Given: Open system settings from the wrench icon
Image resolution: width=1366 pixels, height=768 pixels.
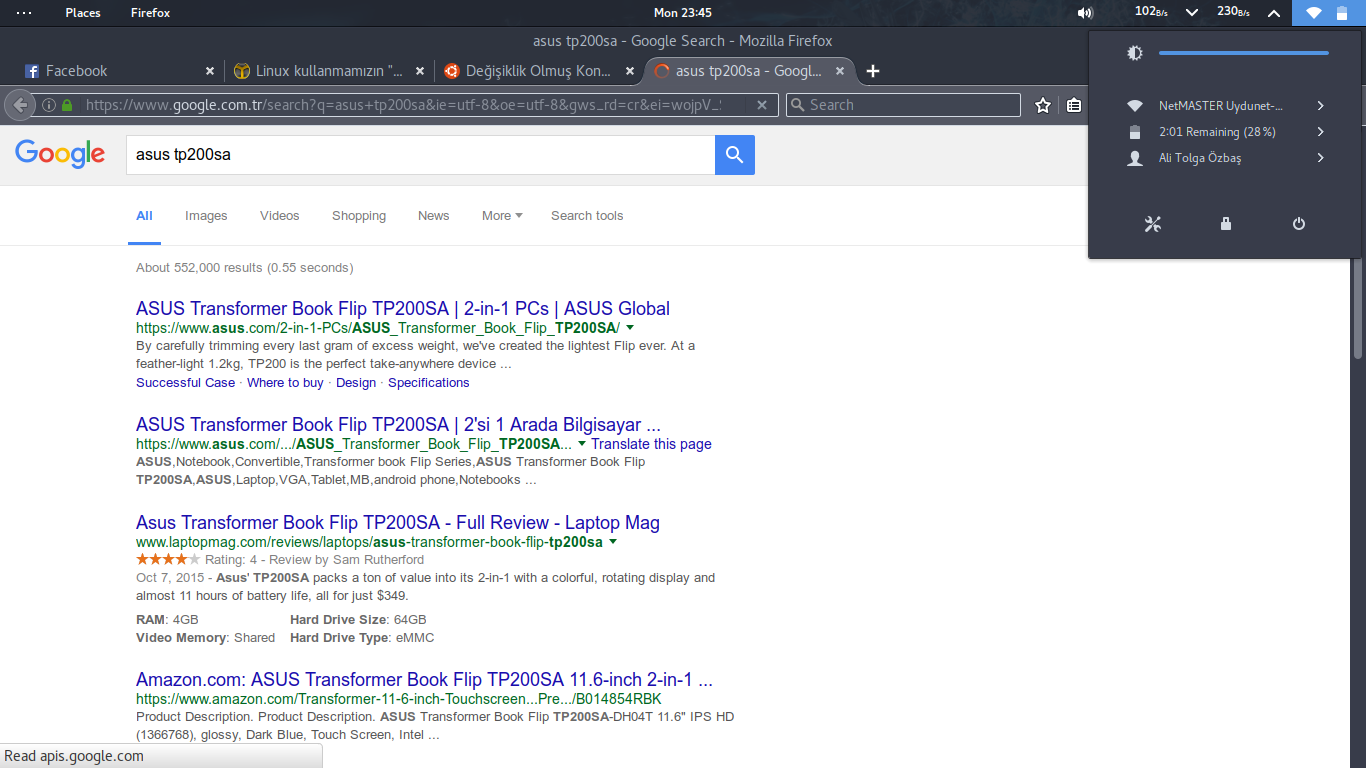Looking at the screenshot, I should point(1153,224).
